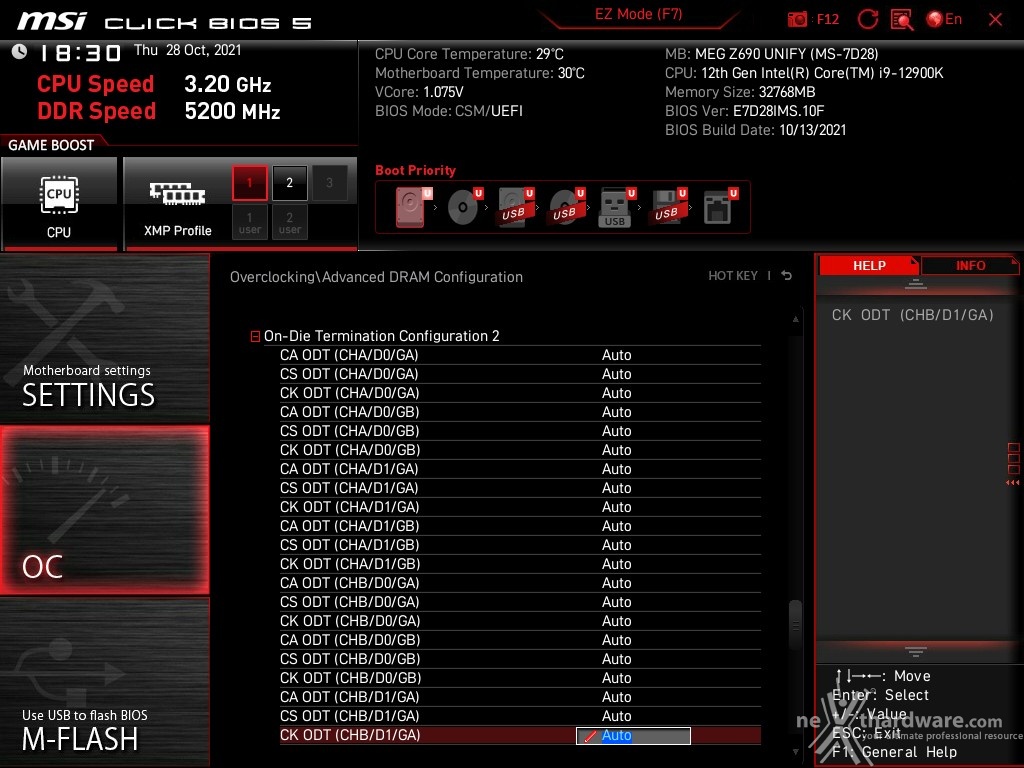Screen dimensions: 1024x768
Task: Select the CA ODT (CHB/D0/GA) row
Action: [x=520, y=583]
